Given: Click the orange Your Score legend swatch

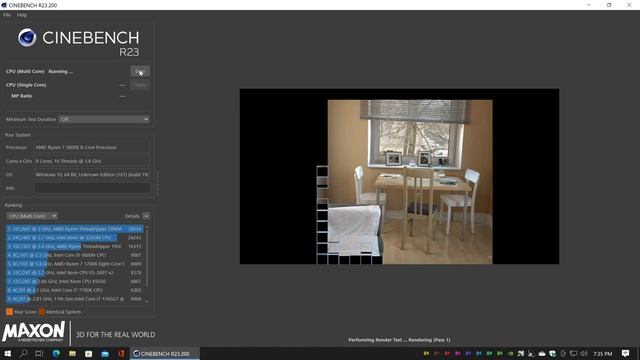Looking at the screenshot, I should [x=9, y=312].
